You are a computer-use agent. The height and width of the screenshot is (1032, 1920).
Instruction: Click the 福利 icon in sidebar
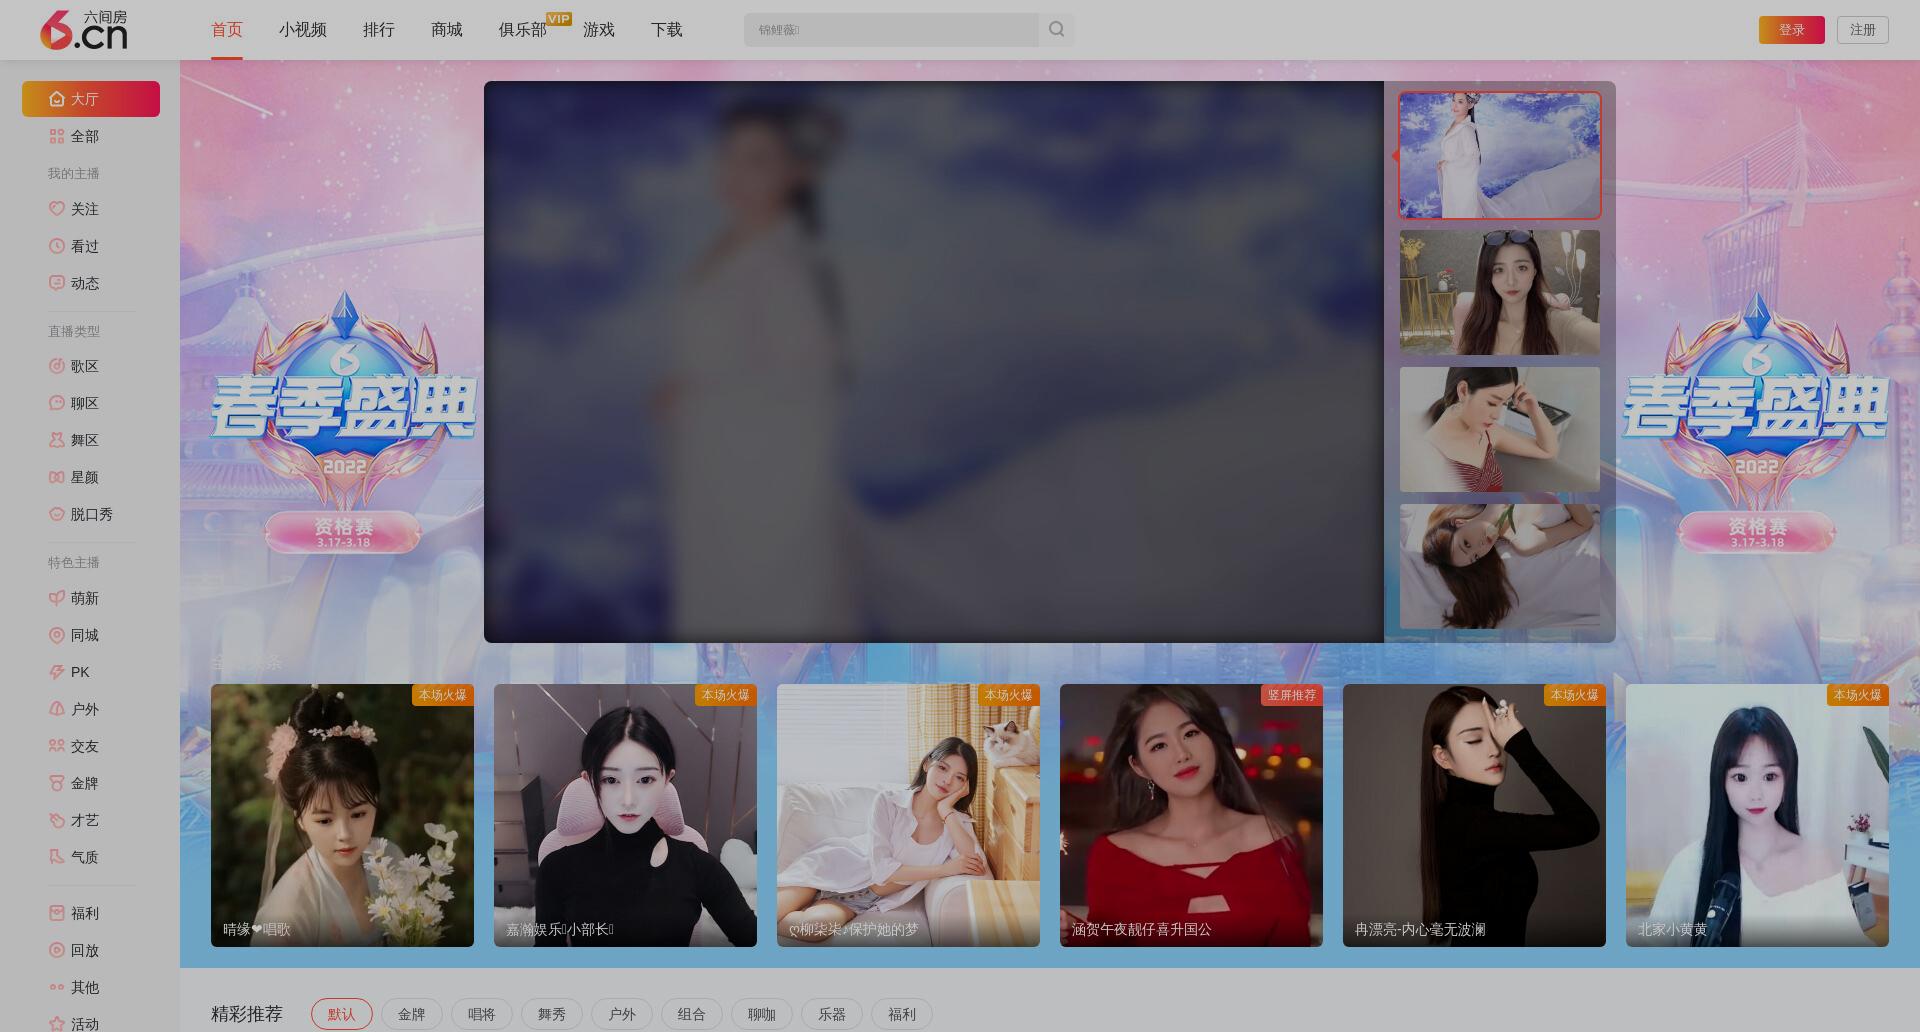point(57,913)
